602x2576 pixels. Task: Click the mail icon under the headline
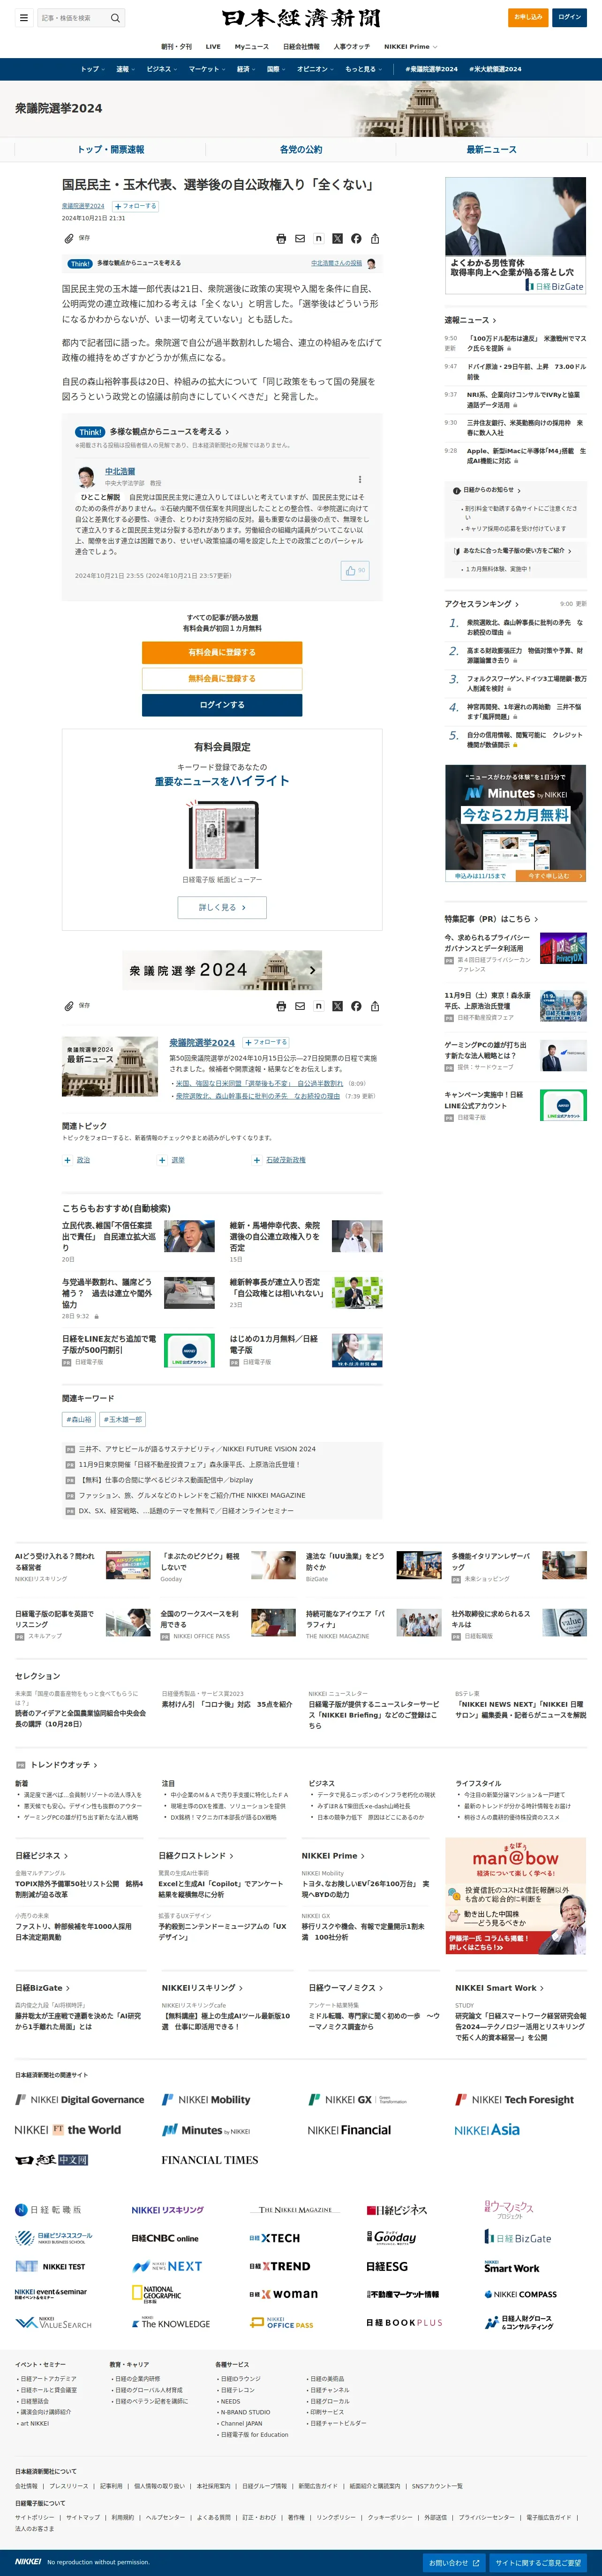pyautogui.click(x=300, y=239)
